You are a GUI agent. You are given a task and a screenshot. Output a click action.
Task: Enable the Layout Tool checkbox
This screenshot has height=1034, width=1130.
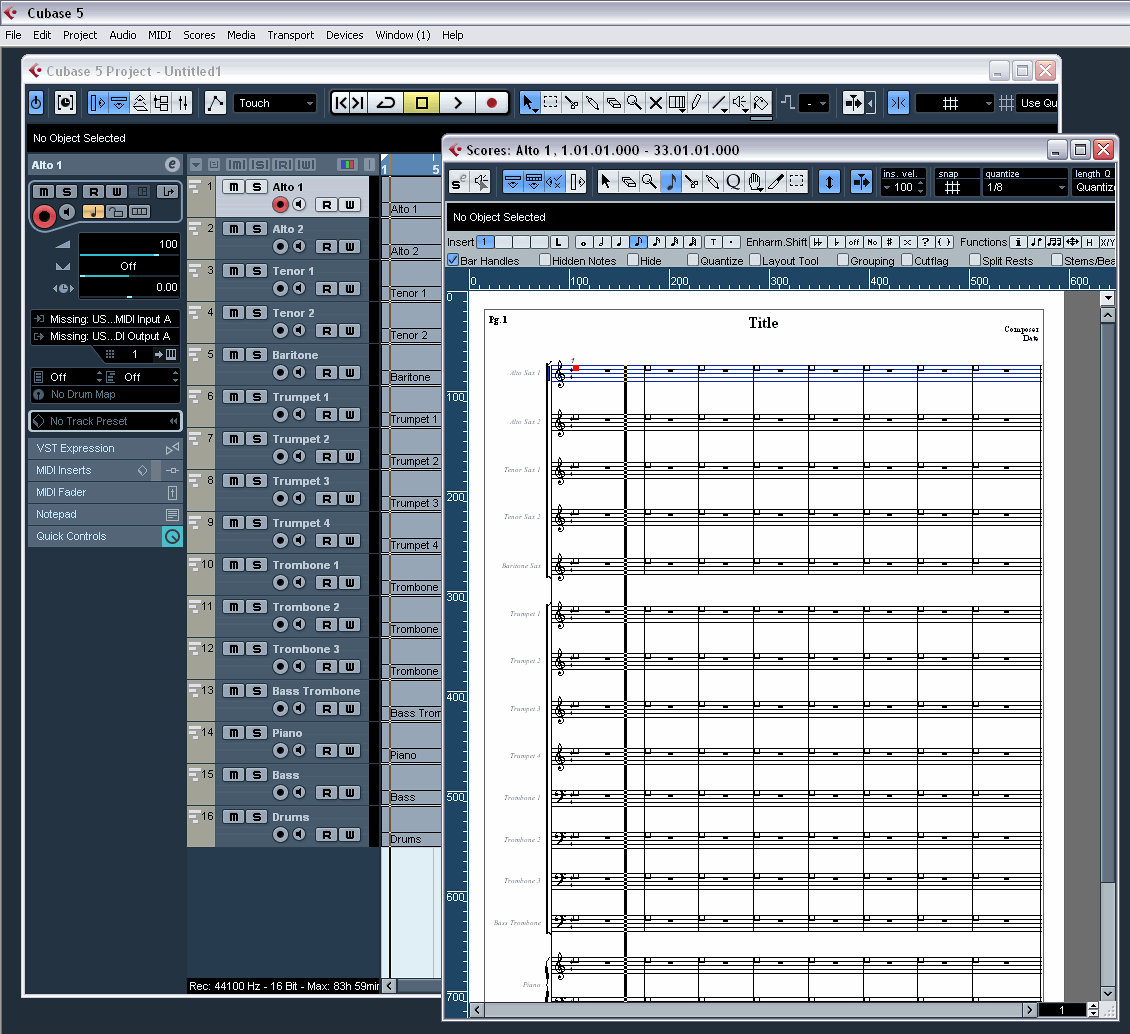pyautogui.click(x=755, y=260)
